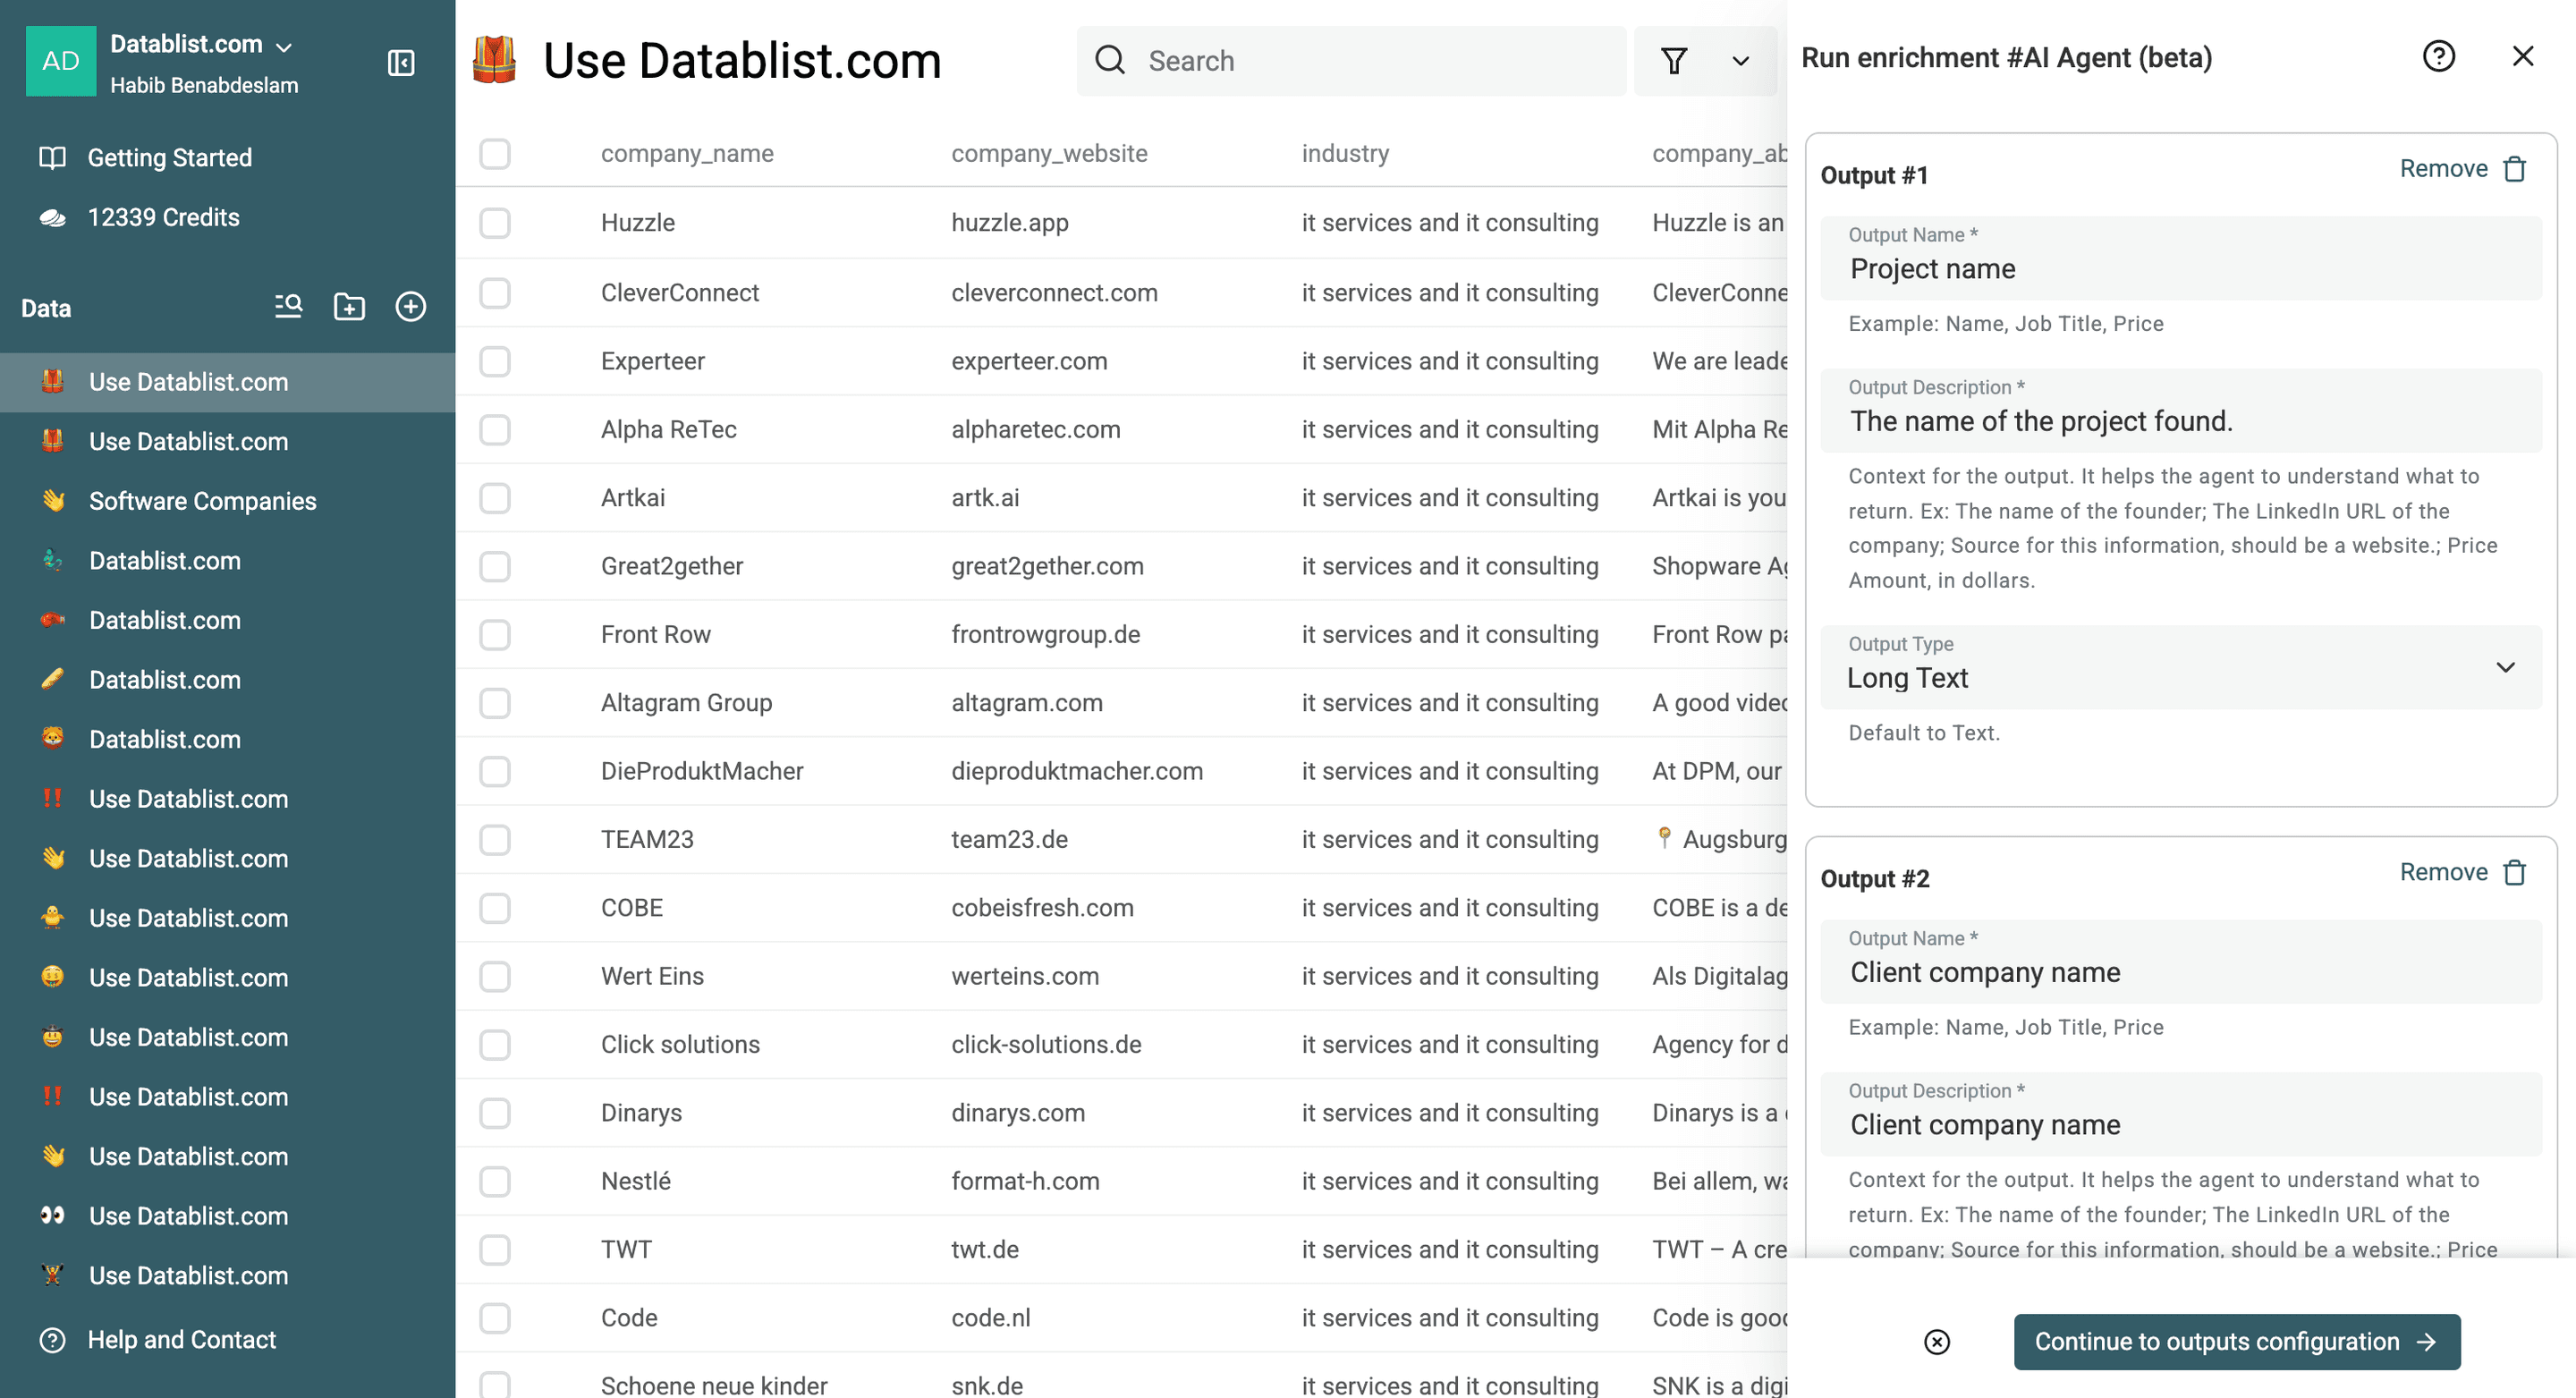Click the vest emoji beside page title
Image resolution: width=2576 pixels, height=1398 pixels.
(495, 60)
